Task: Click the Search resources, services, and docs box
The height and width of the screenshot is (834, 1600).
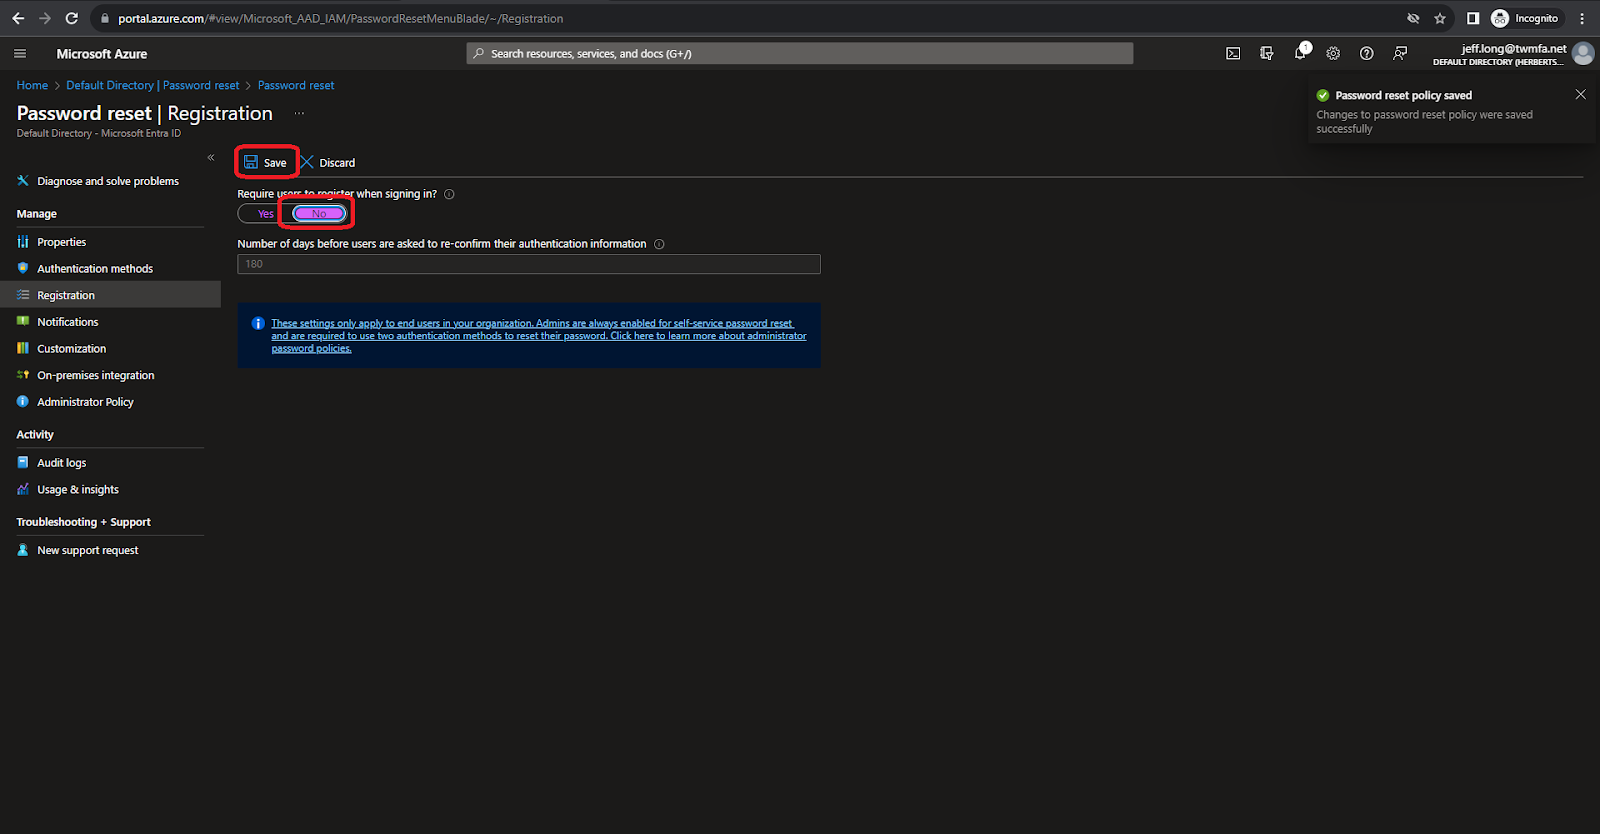Action: [x=800, y=53]
